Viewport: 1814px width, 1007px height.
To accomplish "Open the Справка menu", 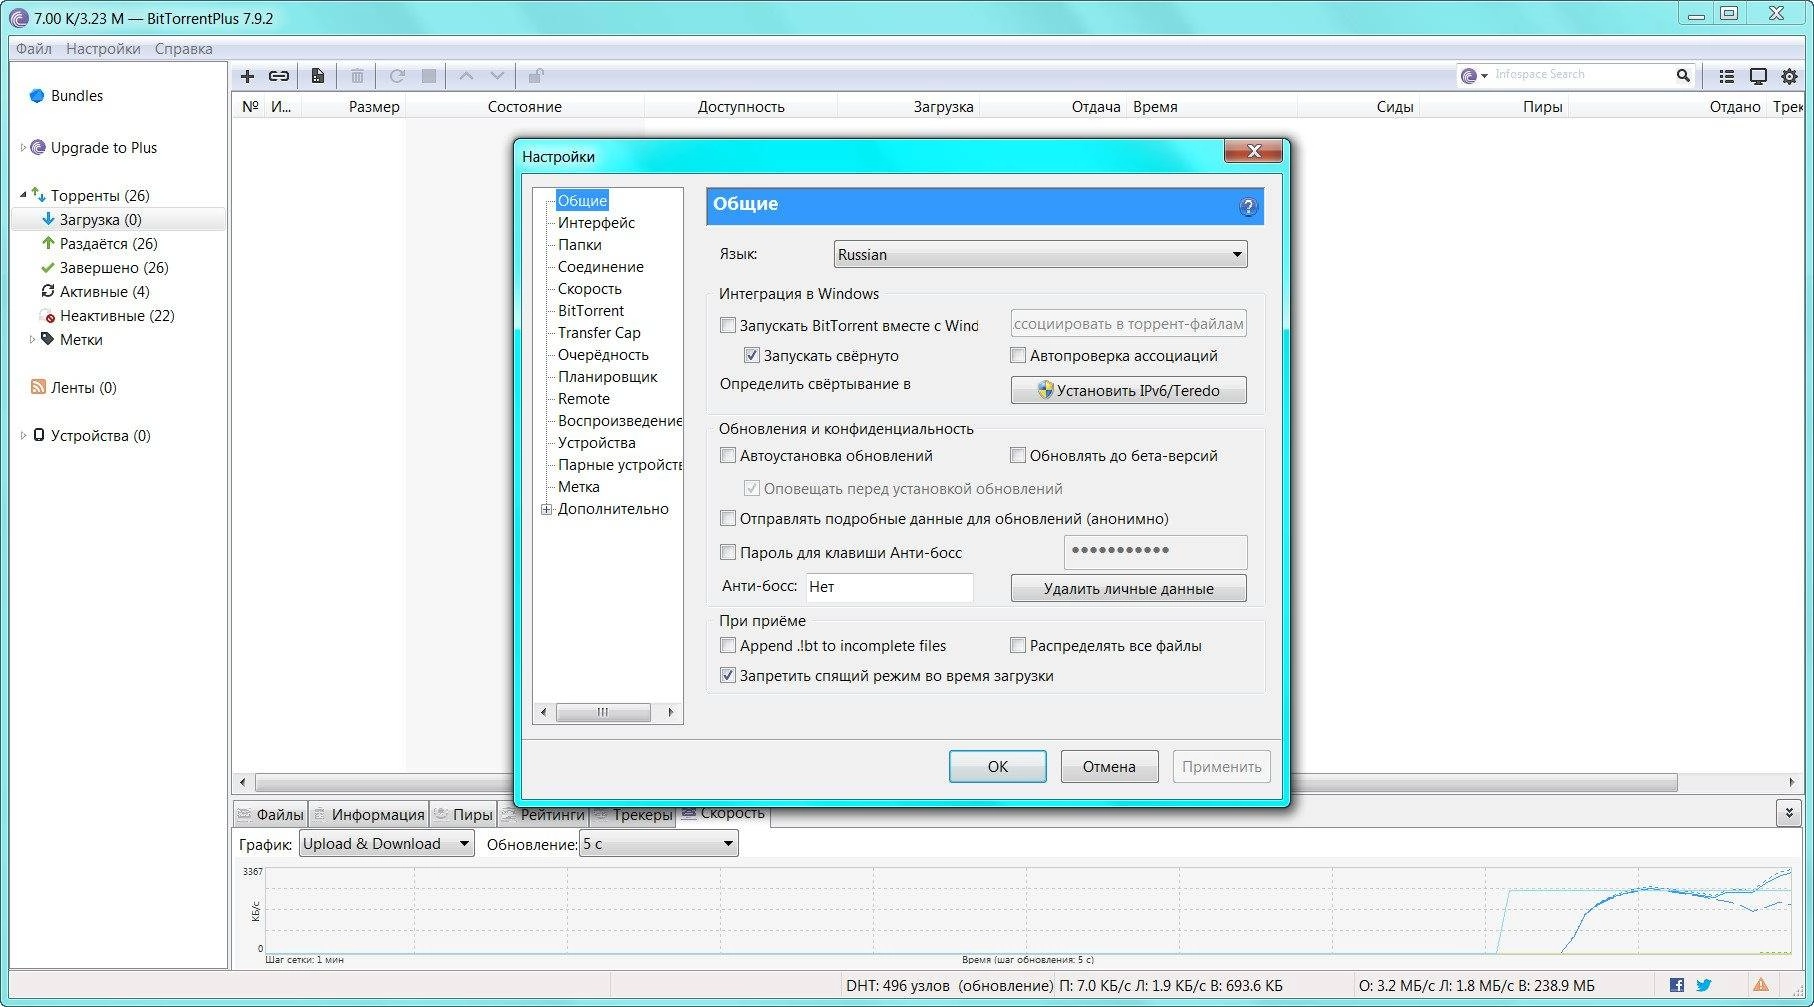I will (183, 48).
